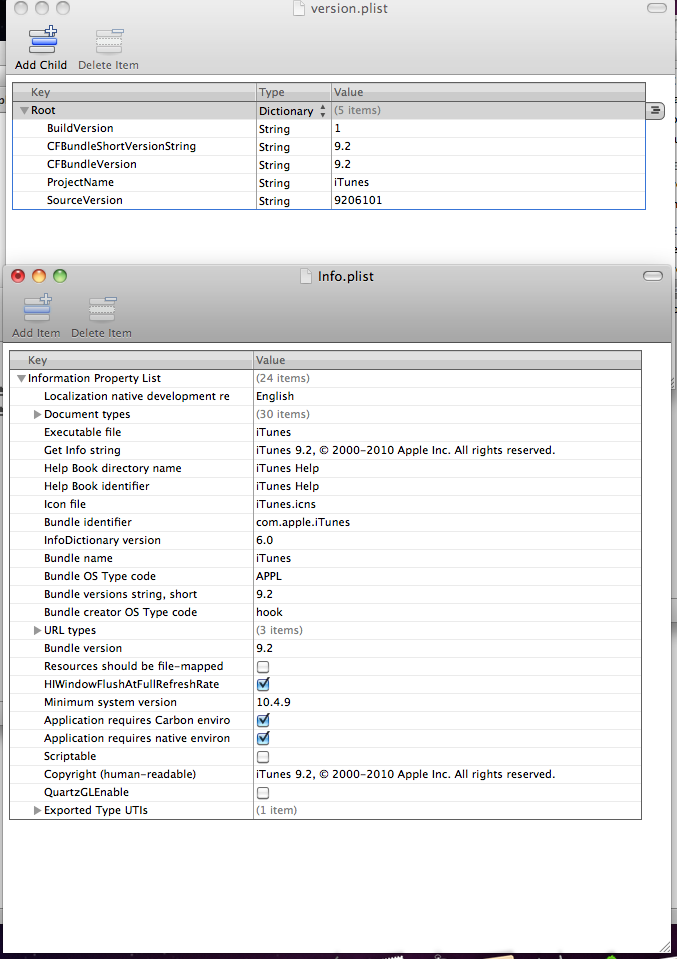Enable the QuartzGLEnable checkbox
Screen dimensions: 677x959
click(263, 793)
